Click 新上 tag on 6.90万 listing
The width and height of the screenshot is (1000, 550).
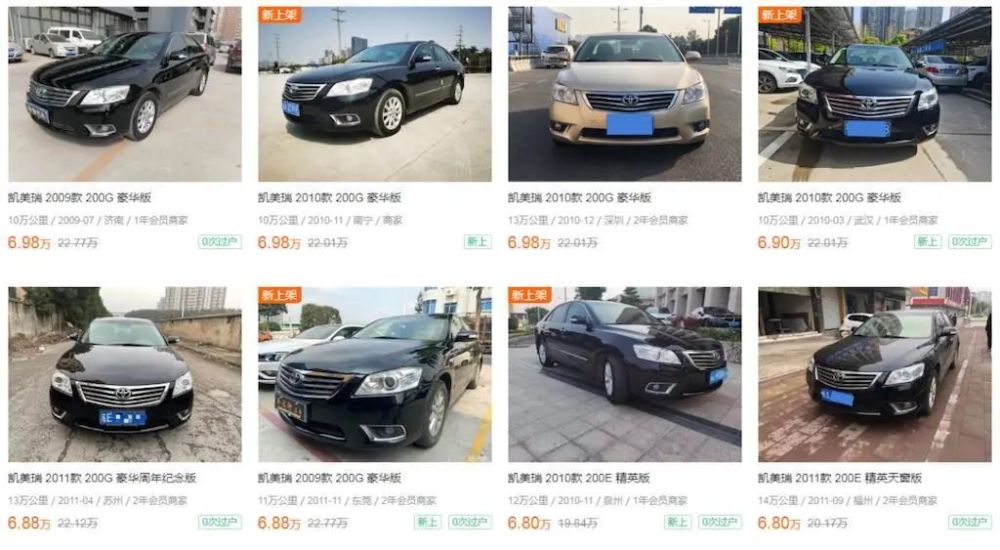pyautogui.click(x=927, y=242)
